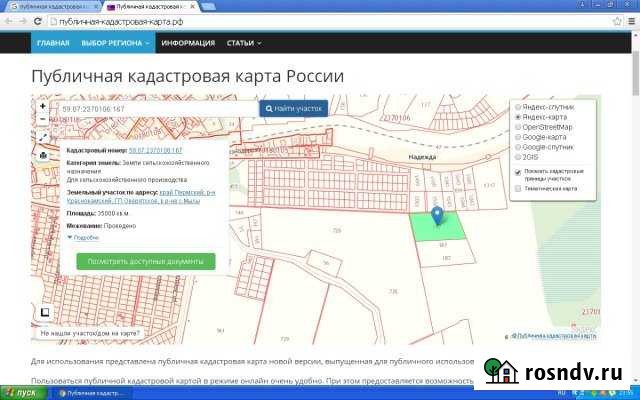Screen dimensions: 640x400
Task: Click the browser forward arrow
Action: tap(22, 21)
